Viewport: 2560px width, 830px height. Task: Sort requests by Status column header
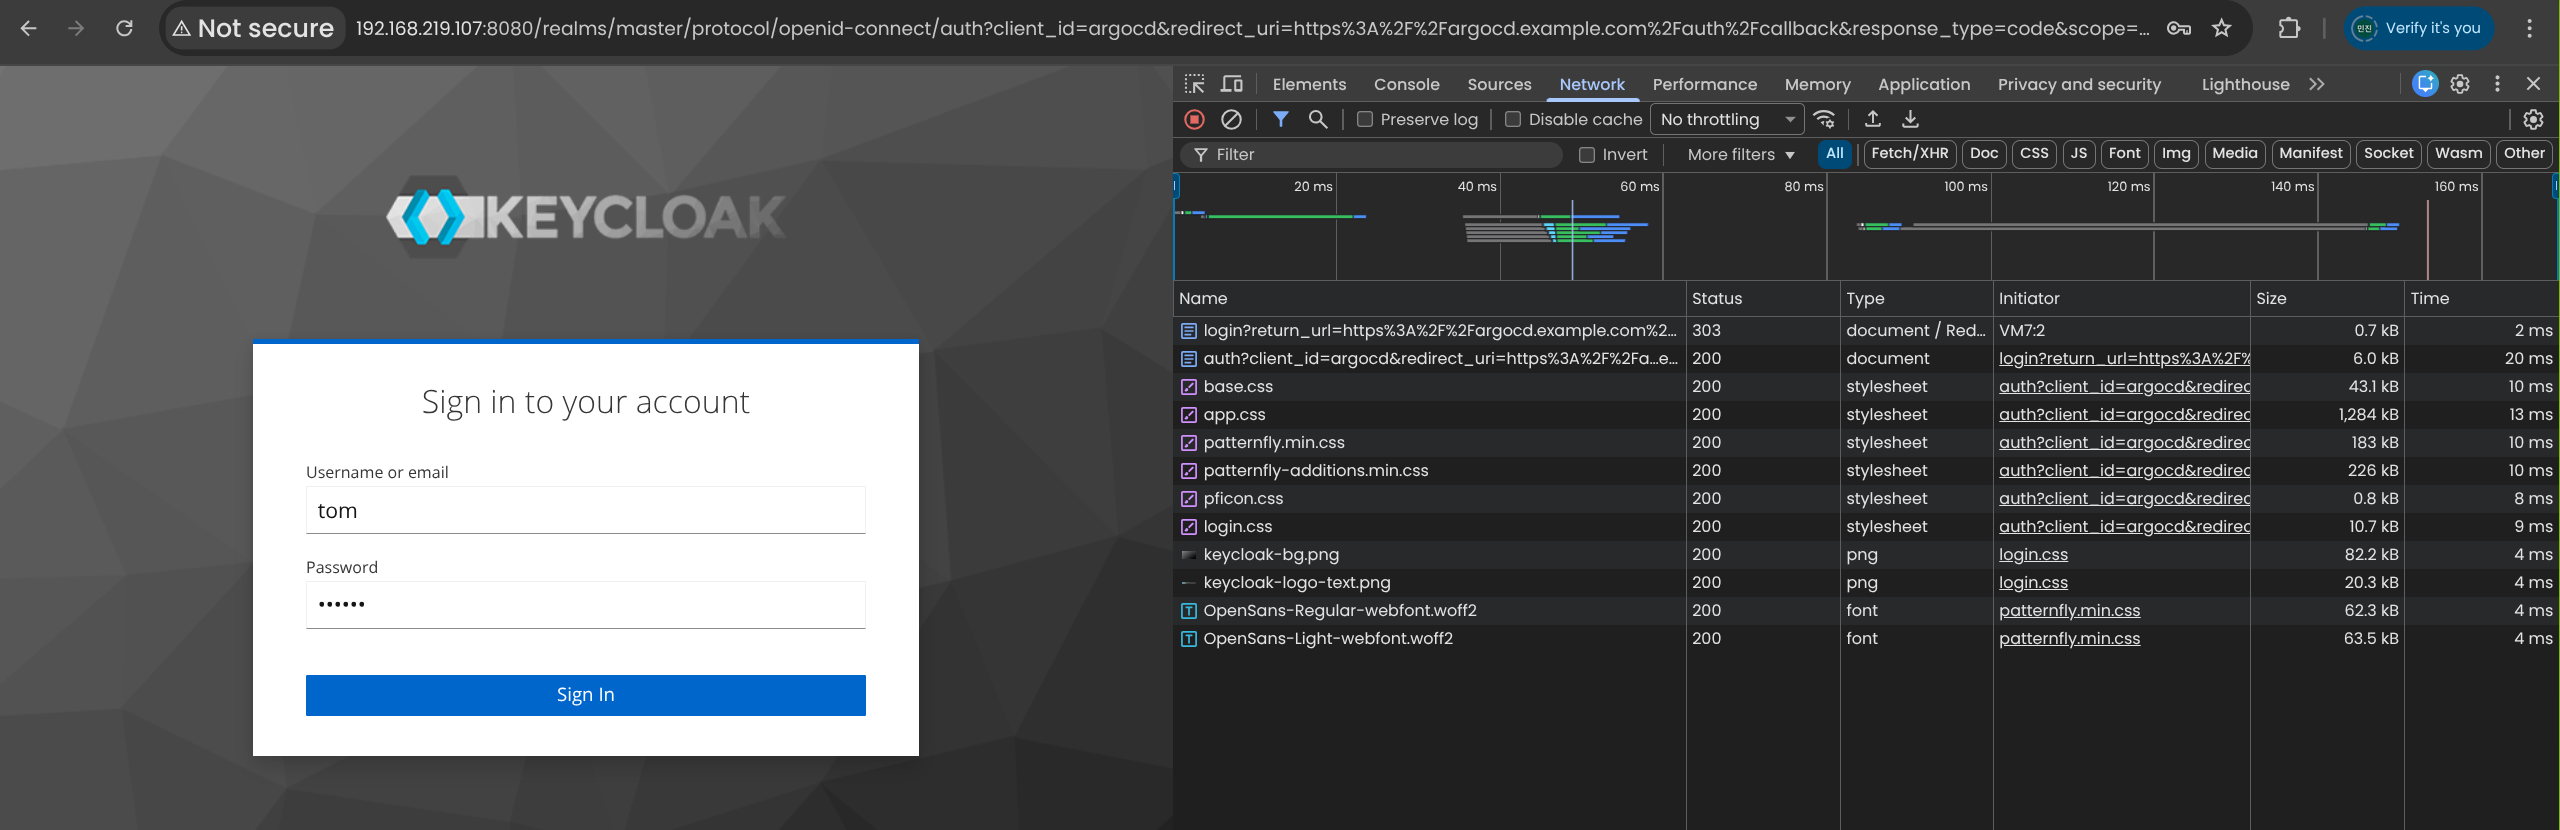coord(1762,298)
